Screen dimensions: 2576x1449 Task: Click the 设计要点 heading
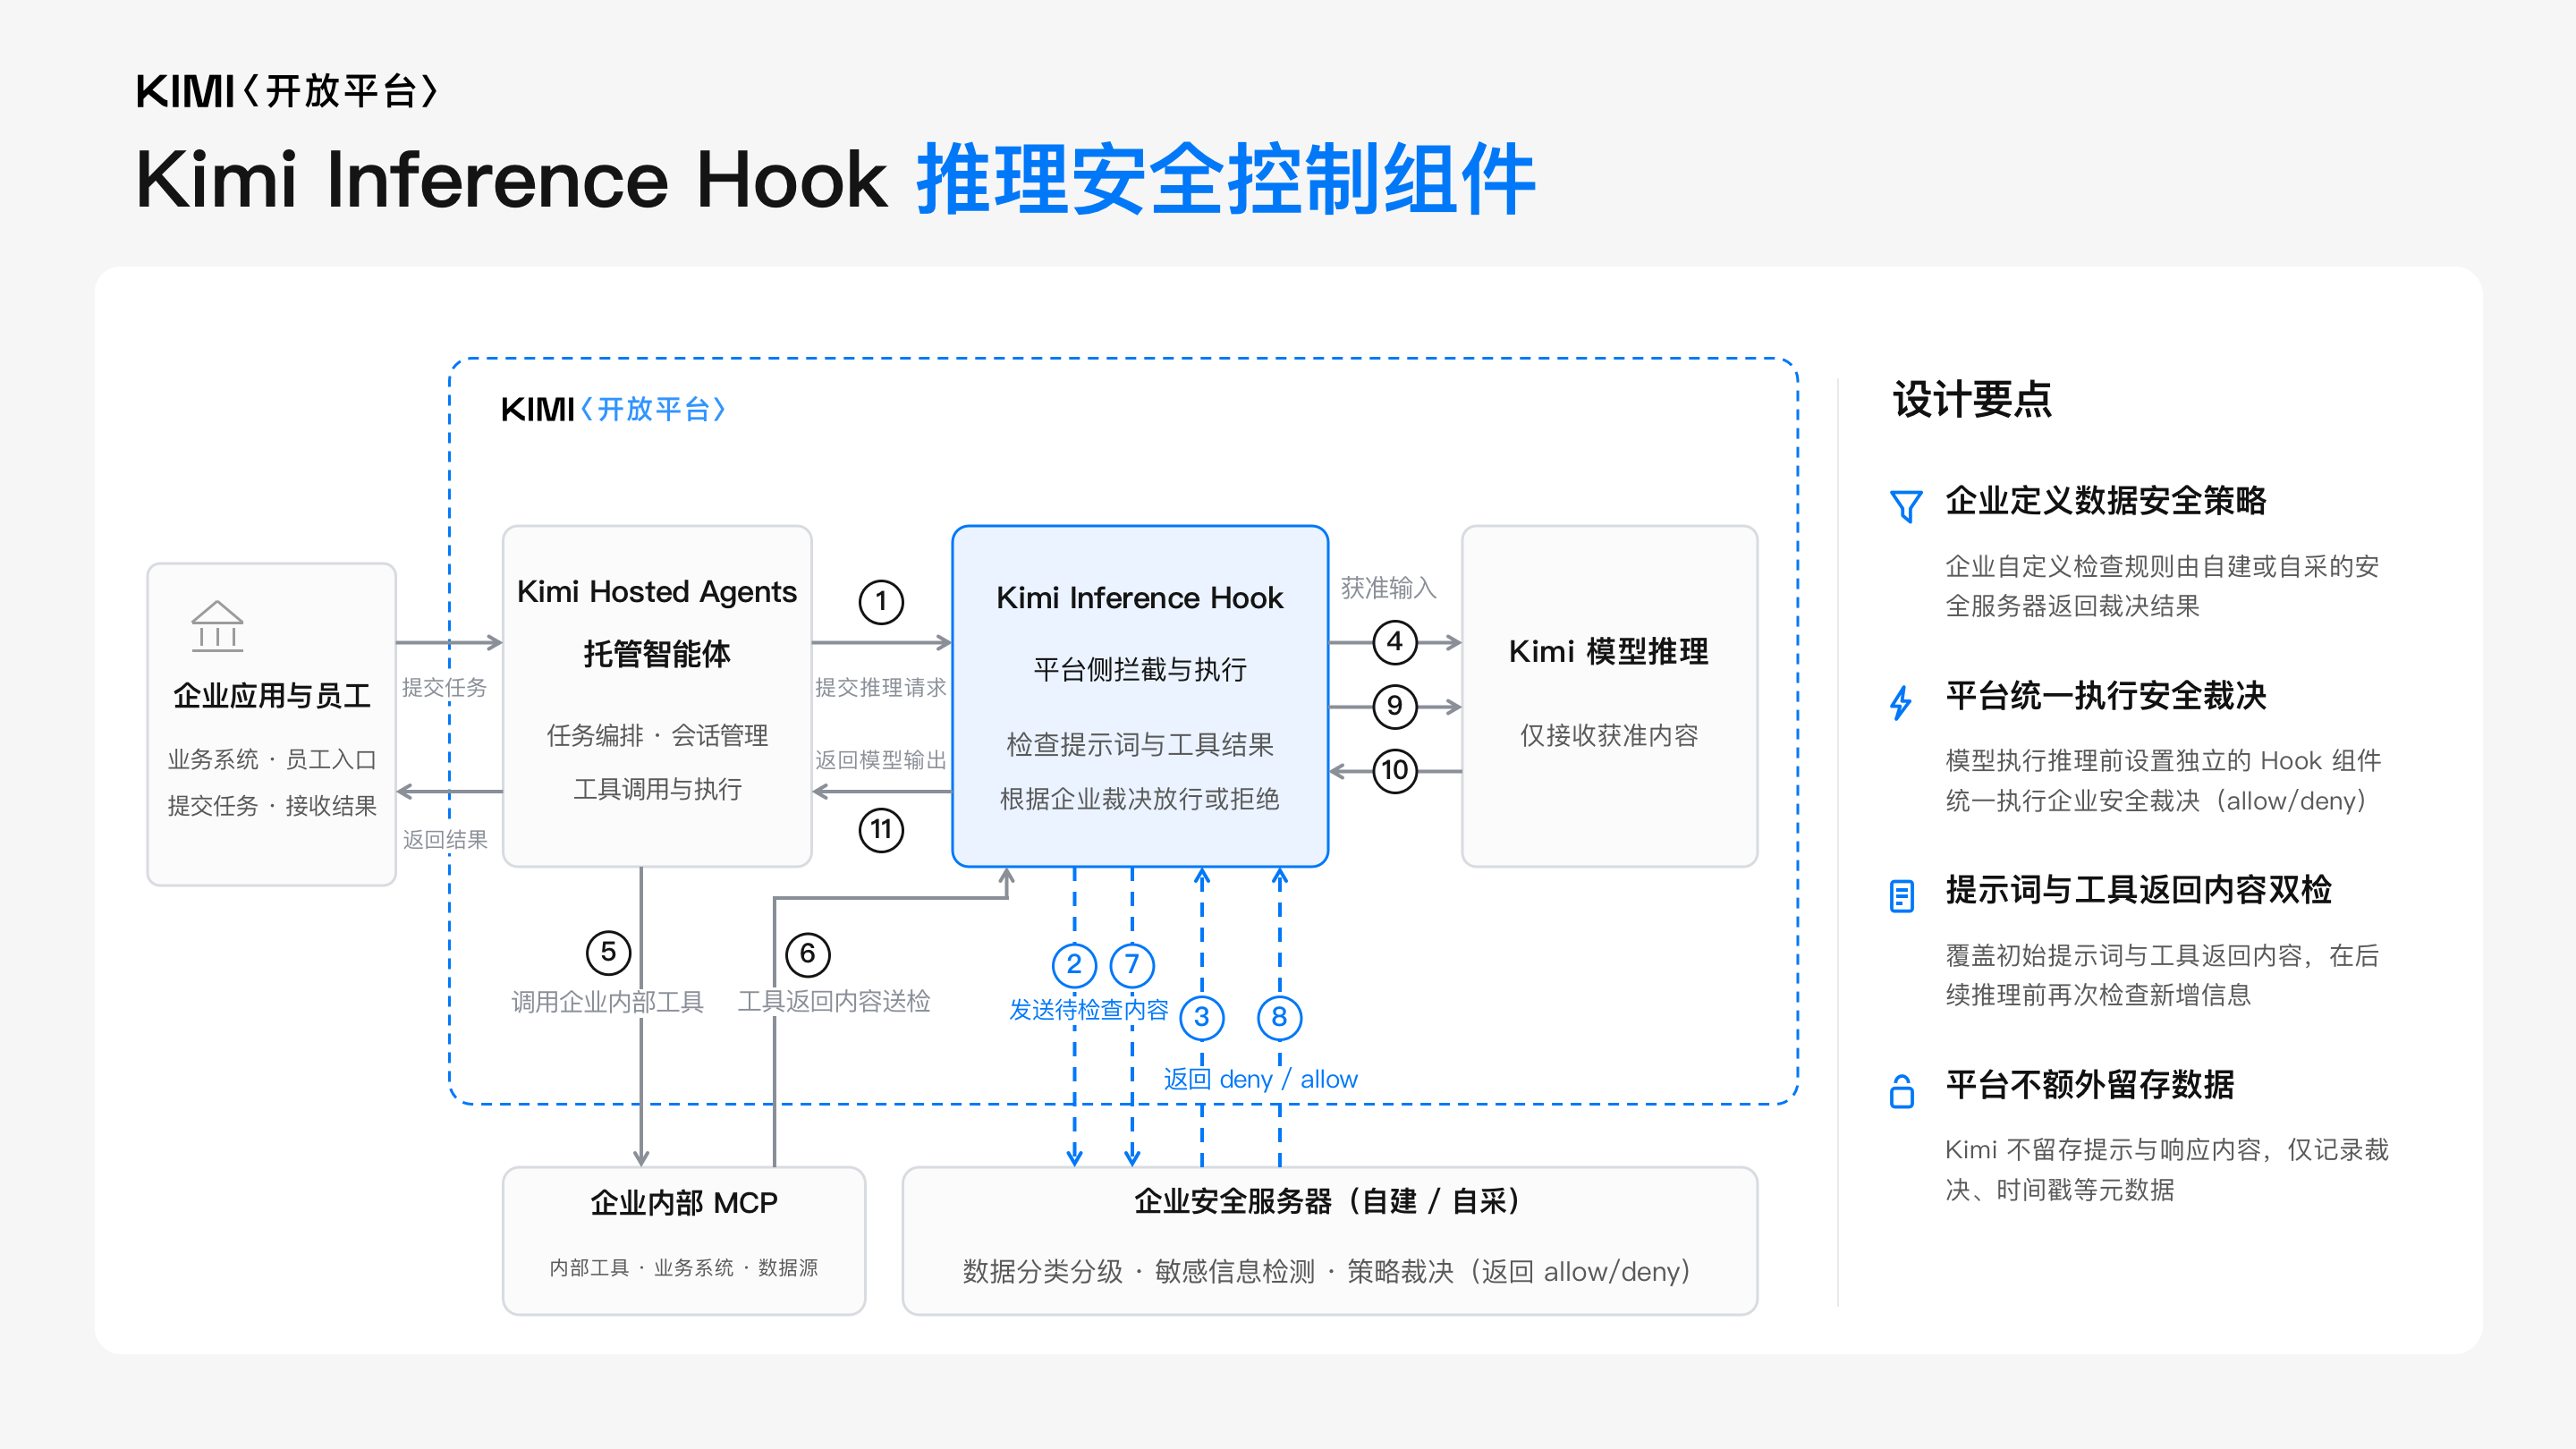coord(1972,399)
